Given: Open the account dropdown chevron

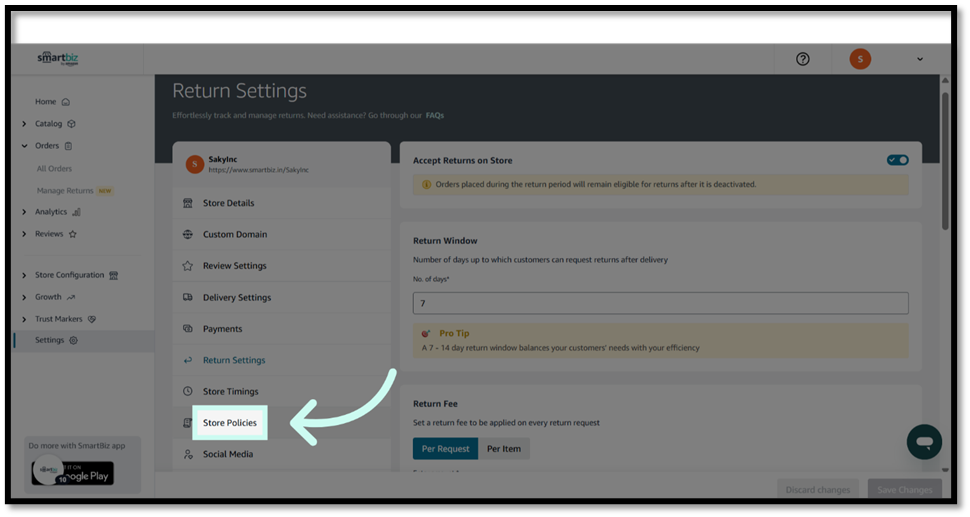Looking at the screenshot, I should point(920,59).
